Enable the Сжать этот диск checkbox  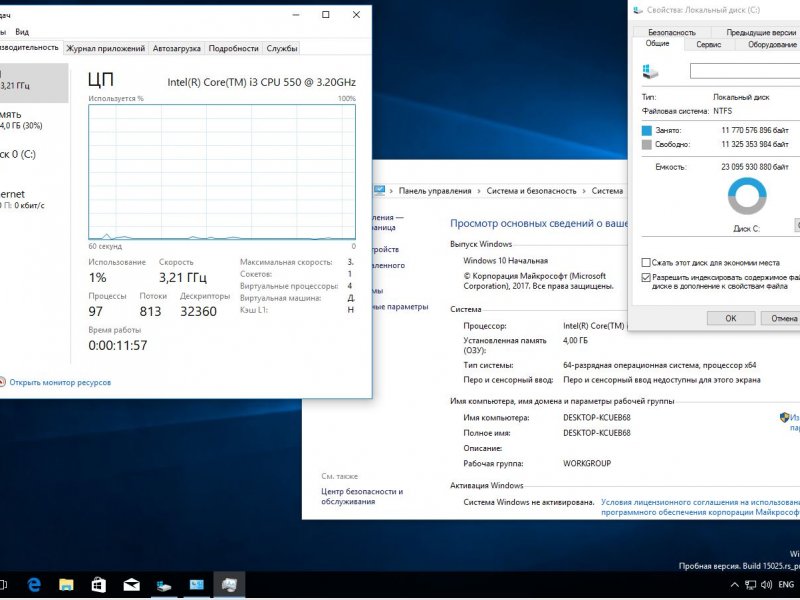(x=646, y=262)
